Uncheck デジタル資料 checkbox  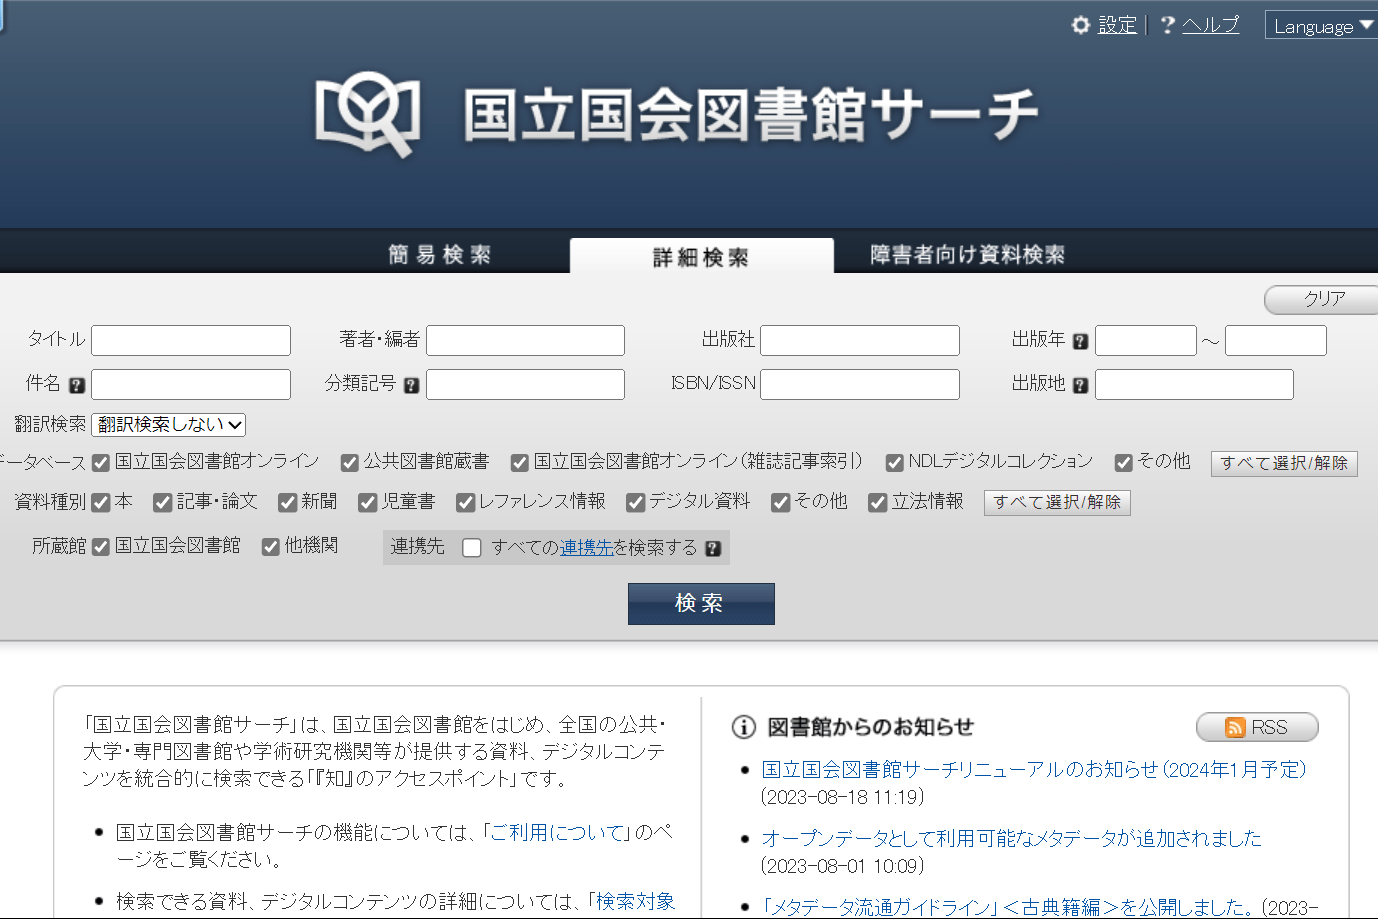[x=636, y=503]
